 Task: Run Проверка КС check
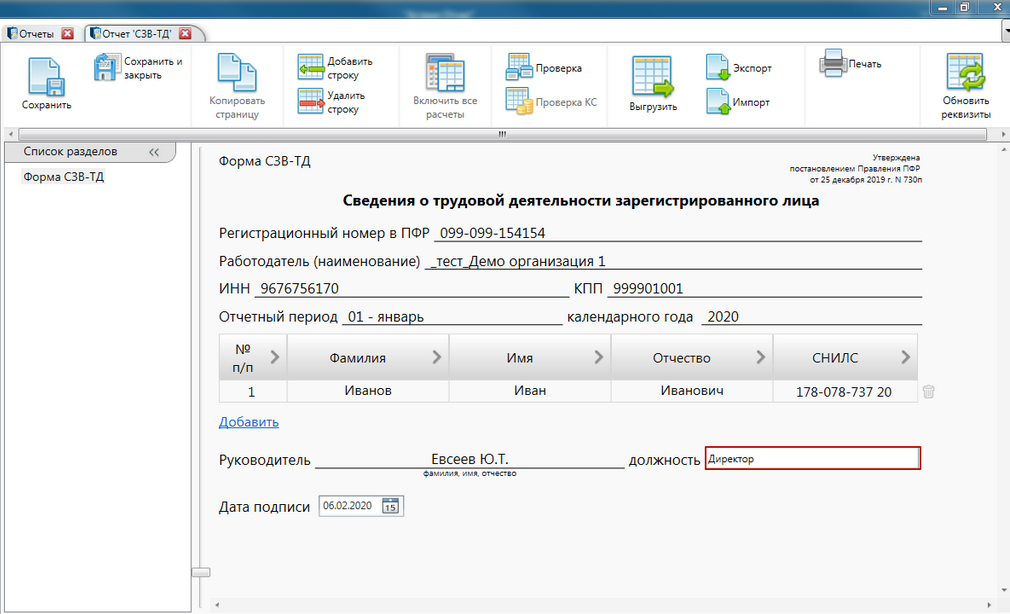(x=551, y=102)
